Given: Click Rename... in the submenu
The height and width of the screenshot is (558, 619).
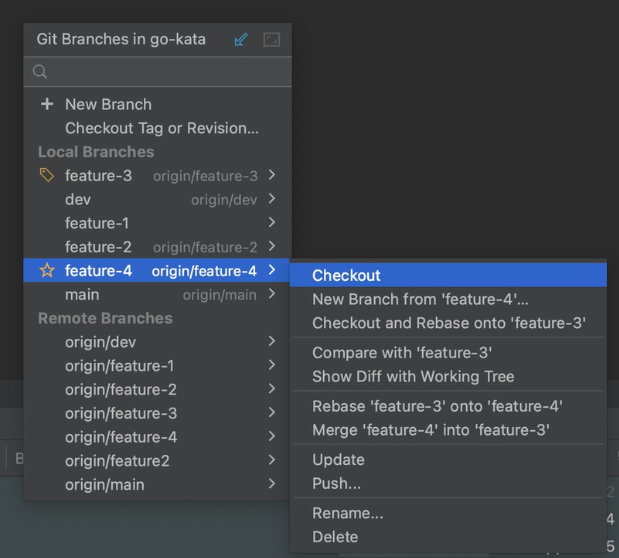Looking at the screenshot, I should (347, 513).
